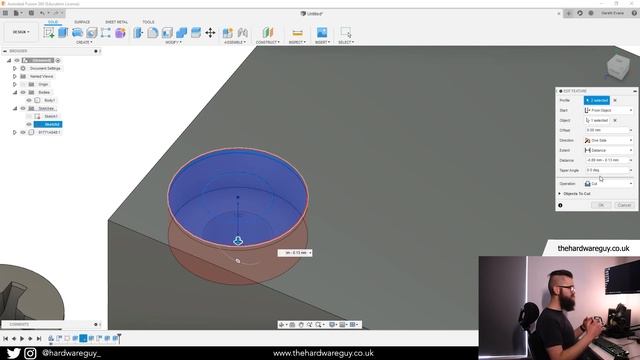This screenshot has height=360, width=640.
Task: Click the Select tool icon
Action: [x=346, y=33]
